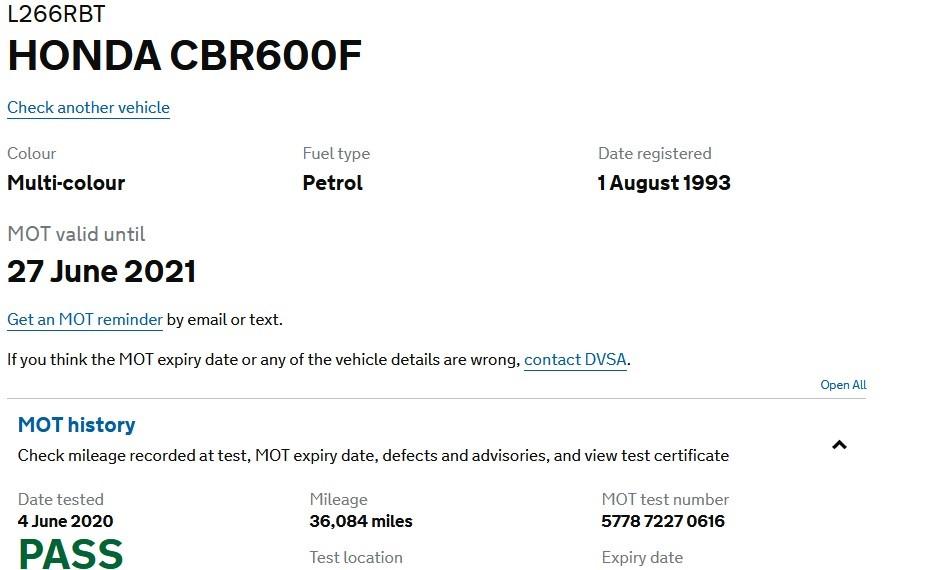Click the MOT test number 5778 7227 0616
The image size is (932, 570).
click(x=663, y=521)
